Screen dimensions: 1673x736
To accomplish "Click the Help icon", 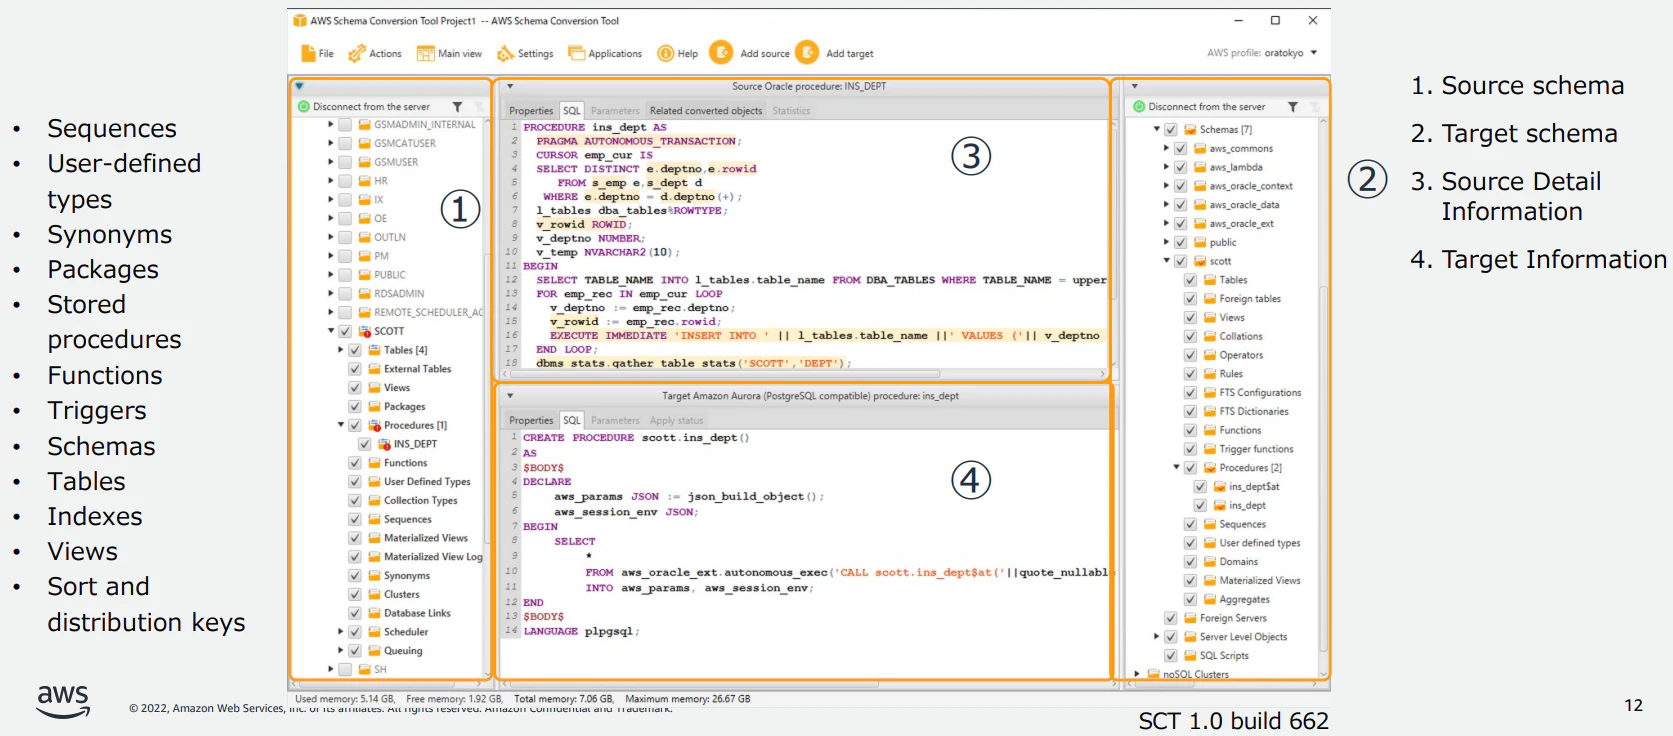I will tap(665, 53).
